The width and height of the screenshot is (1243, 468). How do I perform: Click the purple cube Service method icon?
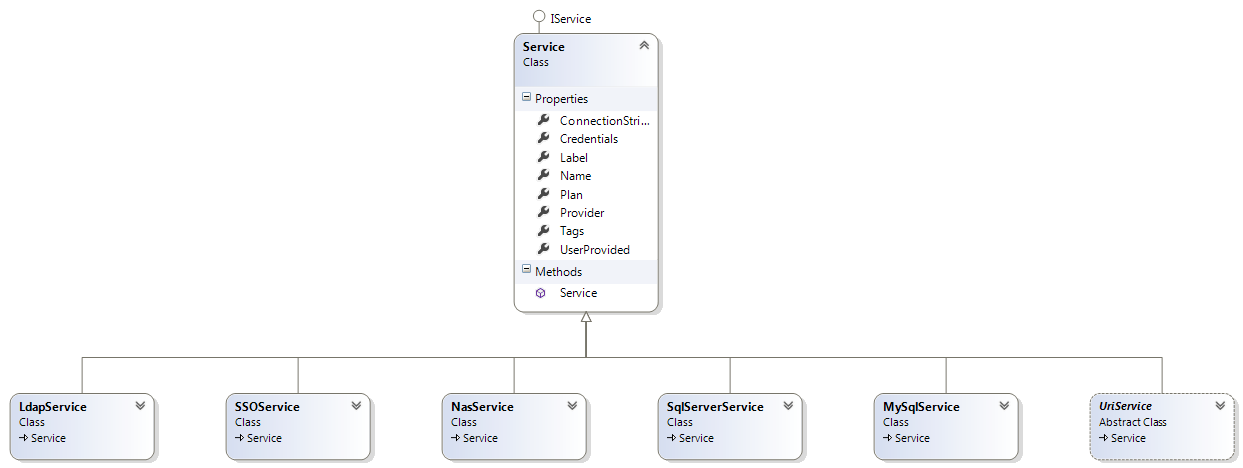tap(541, 293)
